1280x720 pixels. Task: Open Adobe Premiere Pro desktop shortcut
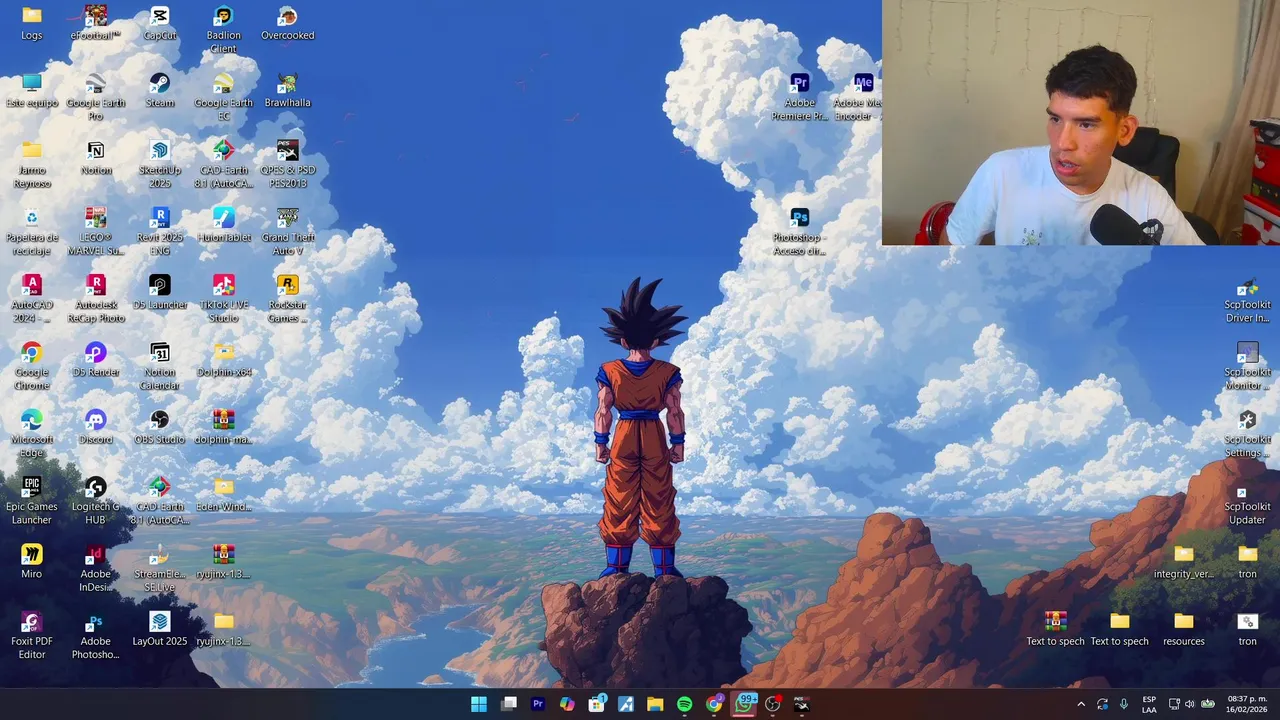800,97
